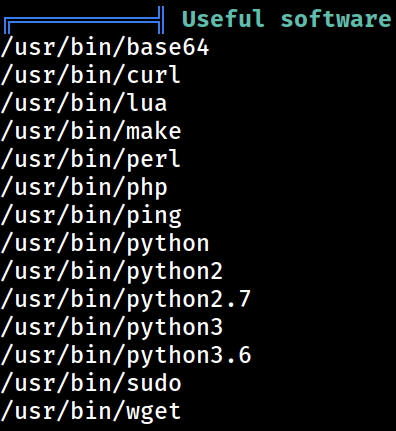Click the word base64 in the first path
Screen dimensions: 396x431
click(x=168, y=48)
